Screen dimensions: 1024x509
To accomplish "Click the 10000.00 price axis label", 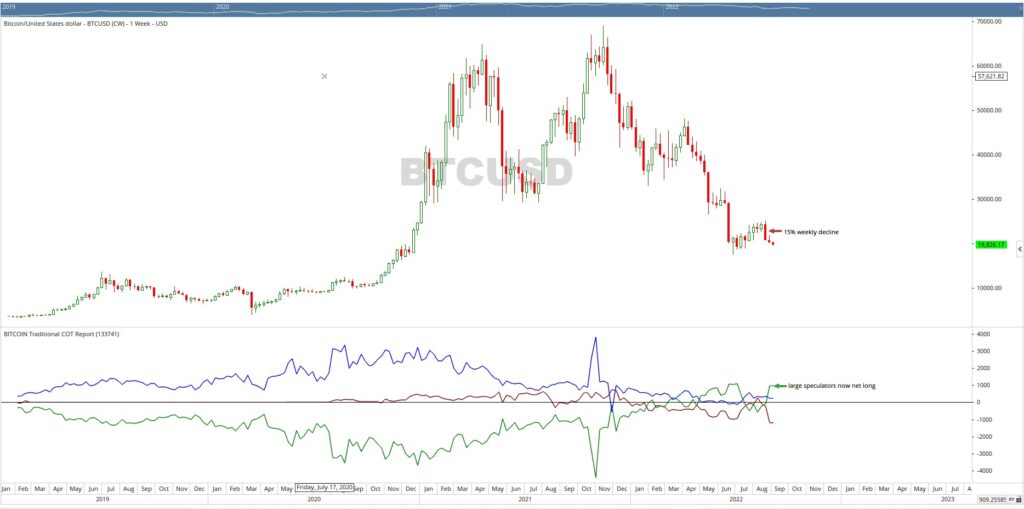I will pos(989,288).
